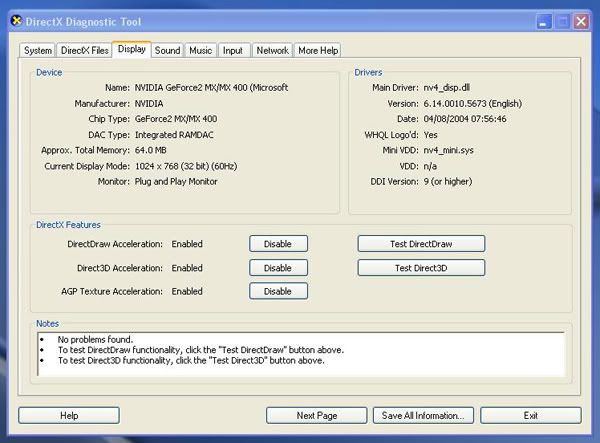The width and height of the screenshot is (600, 443).
Task: Click the note about testing DirectDraw functionality
Action: tap(201, 350)
